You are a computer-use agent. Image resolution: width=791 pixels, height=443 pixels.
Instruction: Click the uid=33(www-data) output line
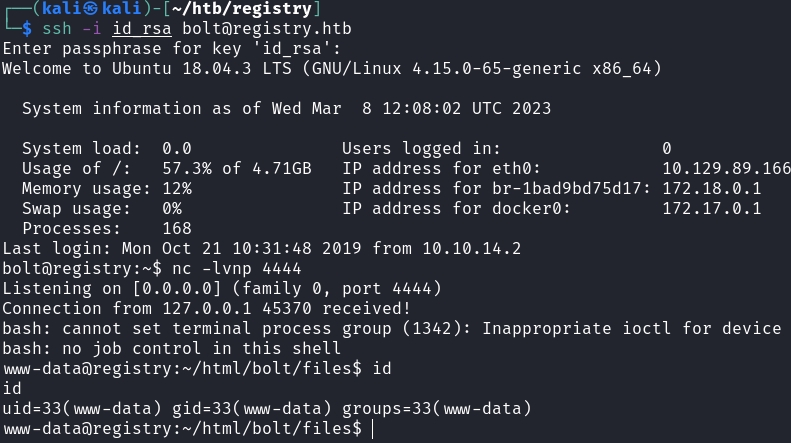[266, 408]
